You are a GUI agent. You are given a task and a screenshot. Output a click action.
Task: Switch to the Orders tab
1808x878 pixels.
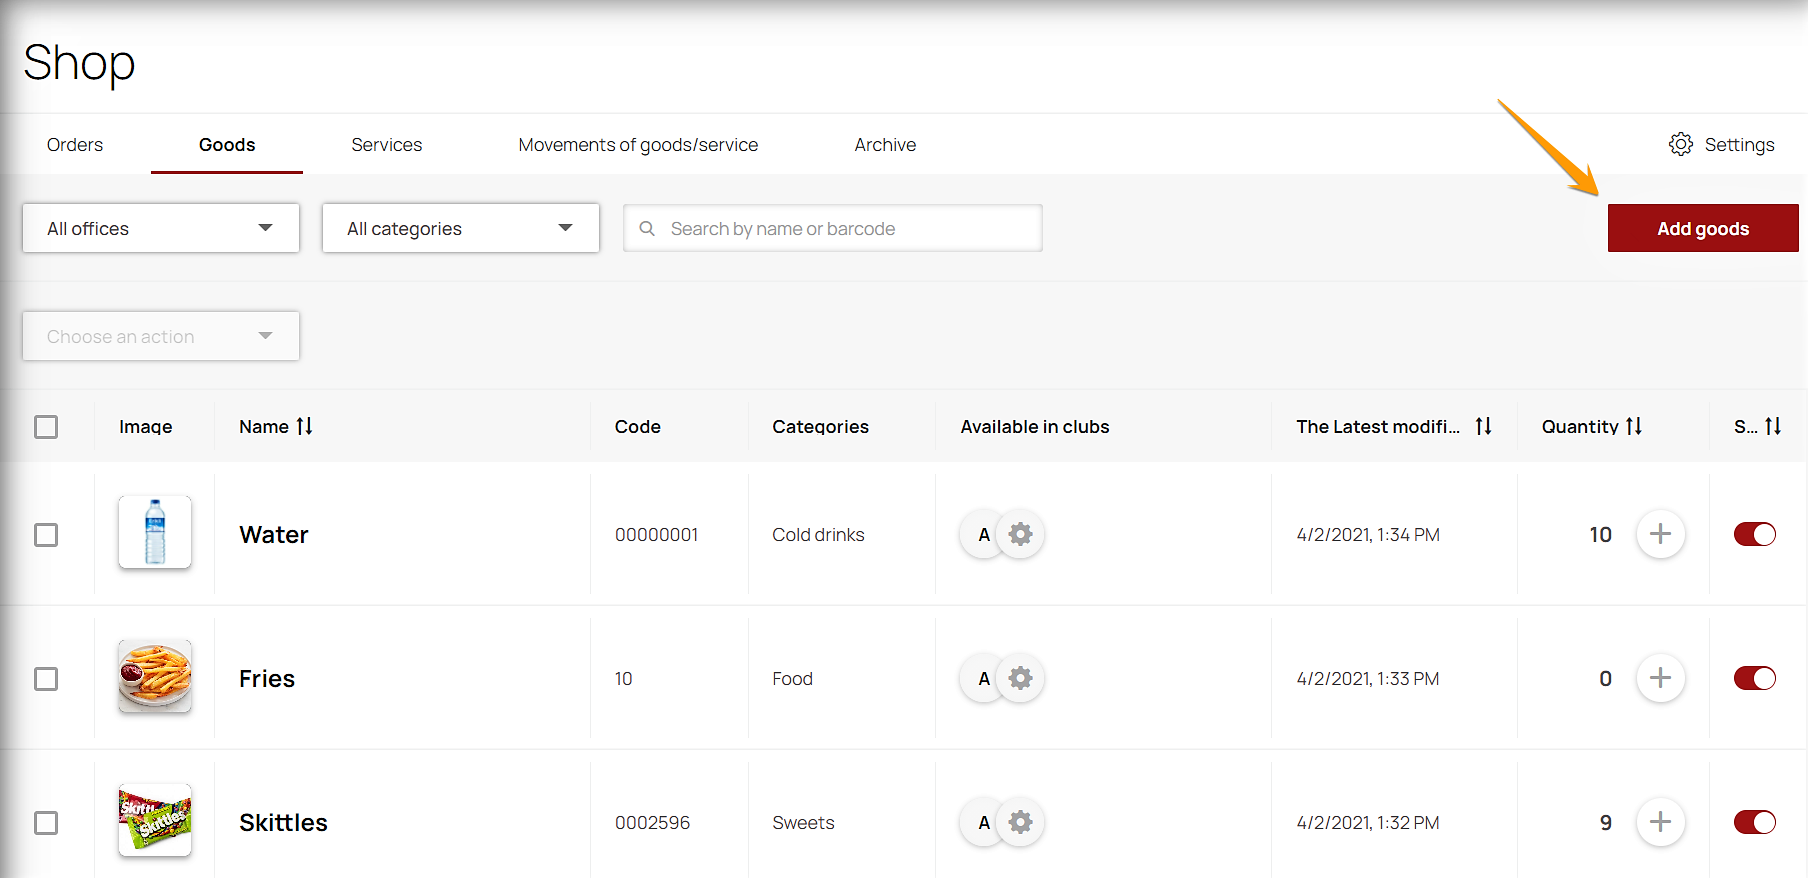[x=75, y=145]
